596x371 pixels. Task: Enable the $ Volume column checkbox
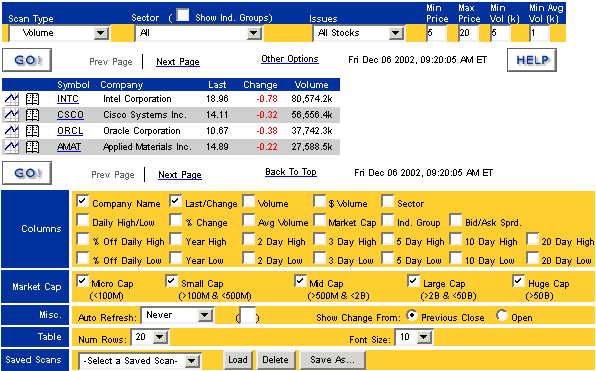coord(319,201)
